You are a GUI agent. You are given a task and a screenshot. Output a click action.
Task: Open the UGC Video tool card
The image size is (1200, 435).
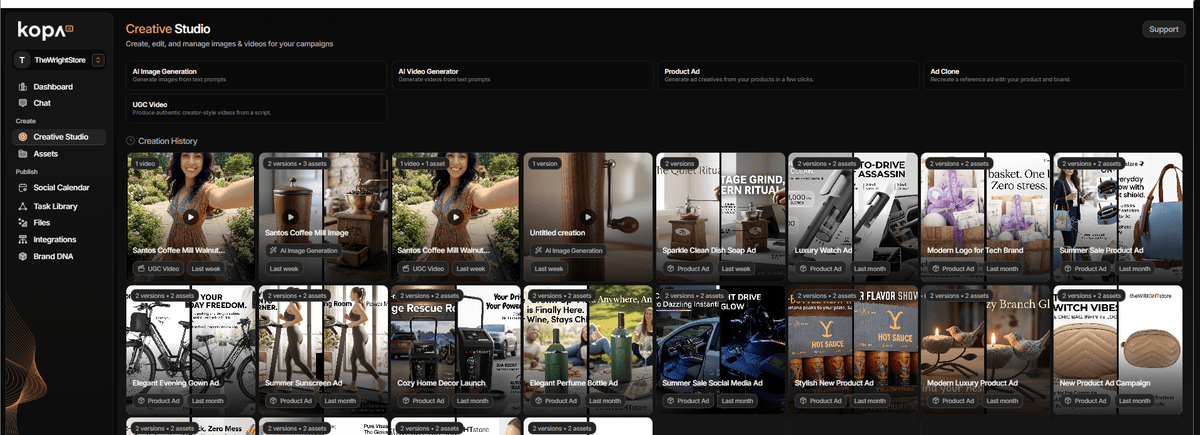[x=255, y=108]
